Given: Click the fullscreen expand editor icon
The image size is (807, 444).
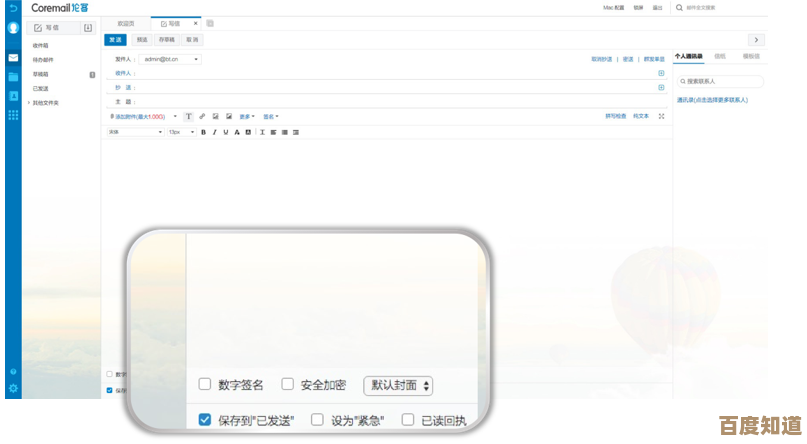Looking at the screenshot, I should (661, 116).
